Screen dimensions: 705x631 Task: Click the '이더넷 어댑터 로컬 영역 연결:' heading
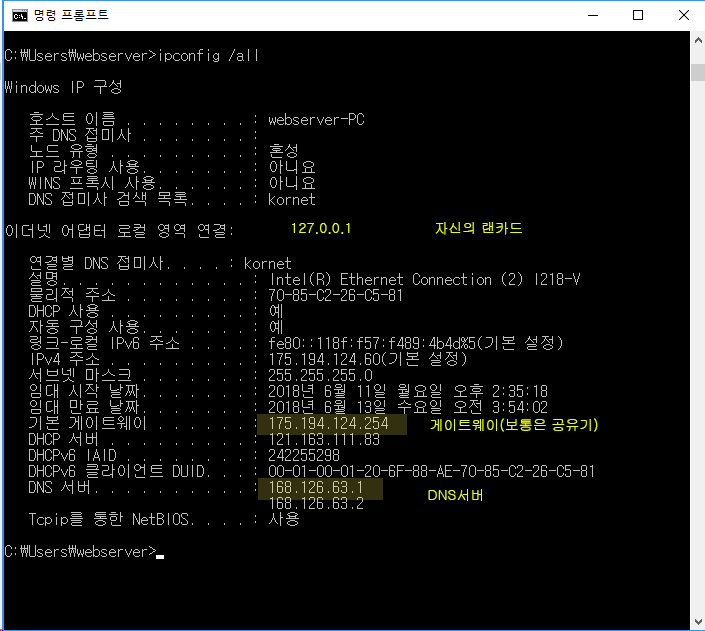point(120,231)
